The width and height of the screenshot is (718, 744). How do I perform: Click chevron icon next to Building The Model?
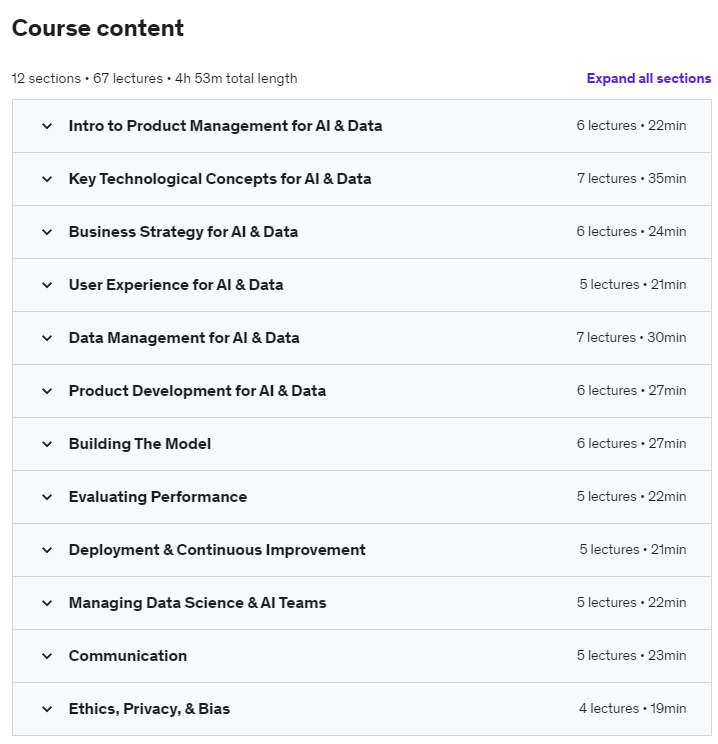coord(47,444)
